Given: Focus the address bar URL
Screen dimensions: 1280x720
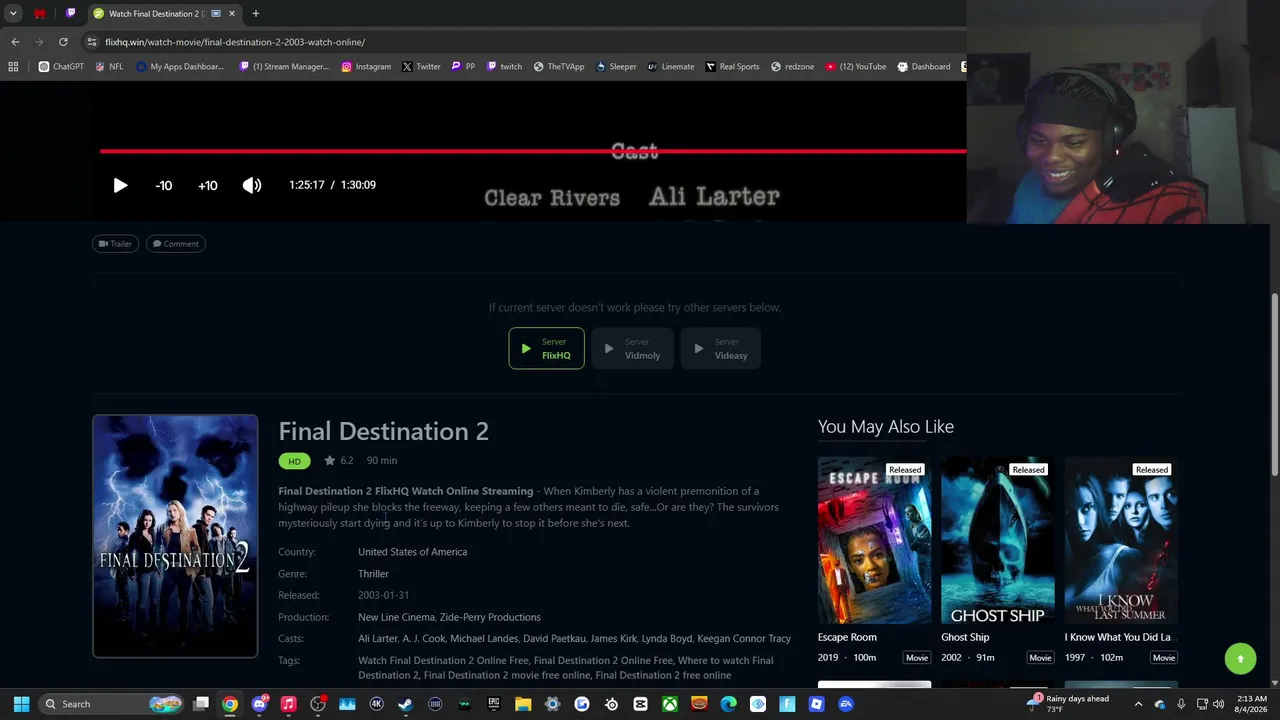Looking at the screenshot, I should pyautogui.click(x=235, y=42).
